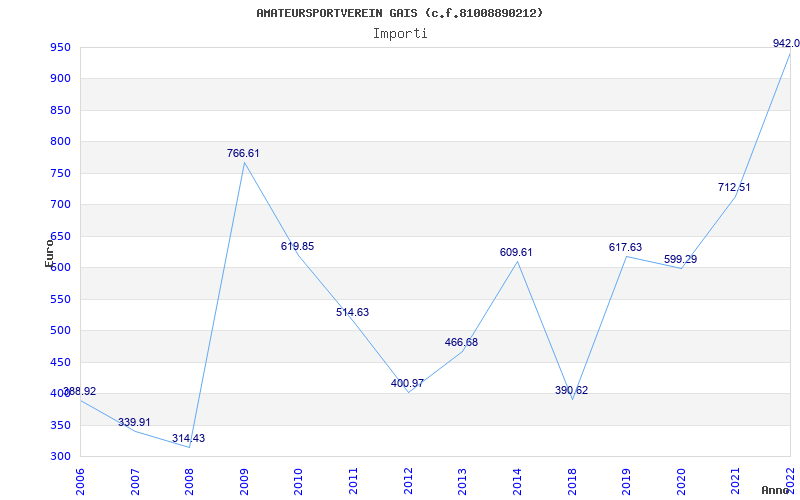Screen dimensions: 800x500
Task: Click the 2012 x-axis label
Action: (x=408, y=482)
